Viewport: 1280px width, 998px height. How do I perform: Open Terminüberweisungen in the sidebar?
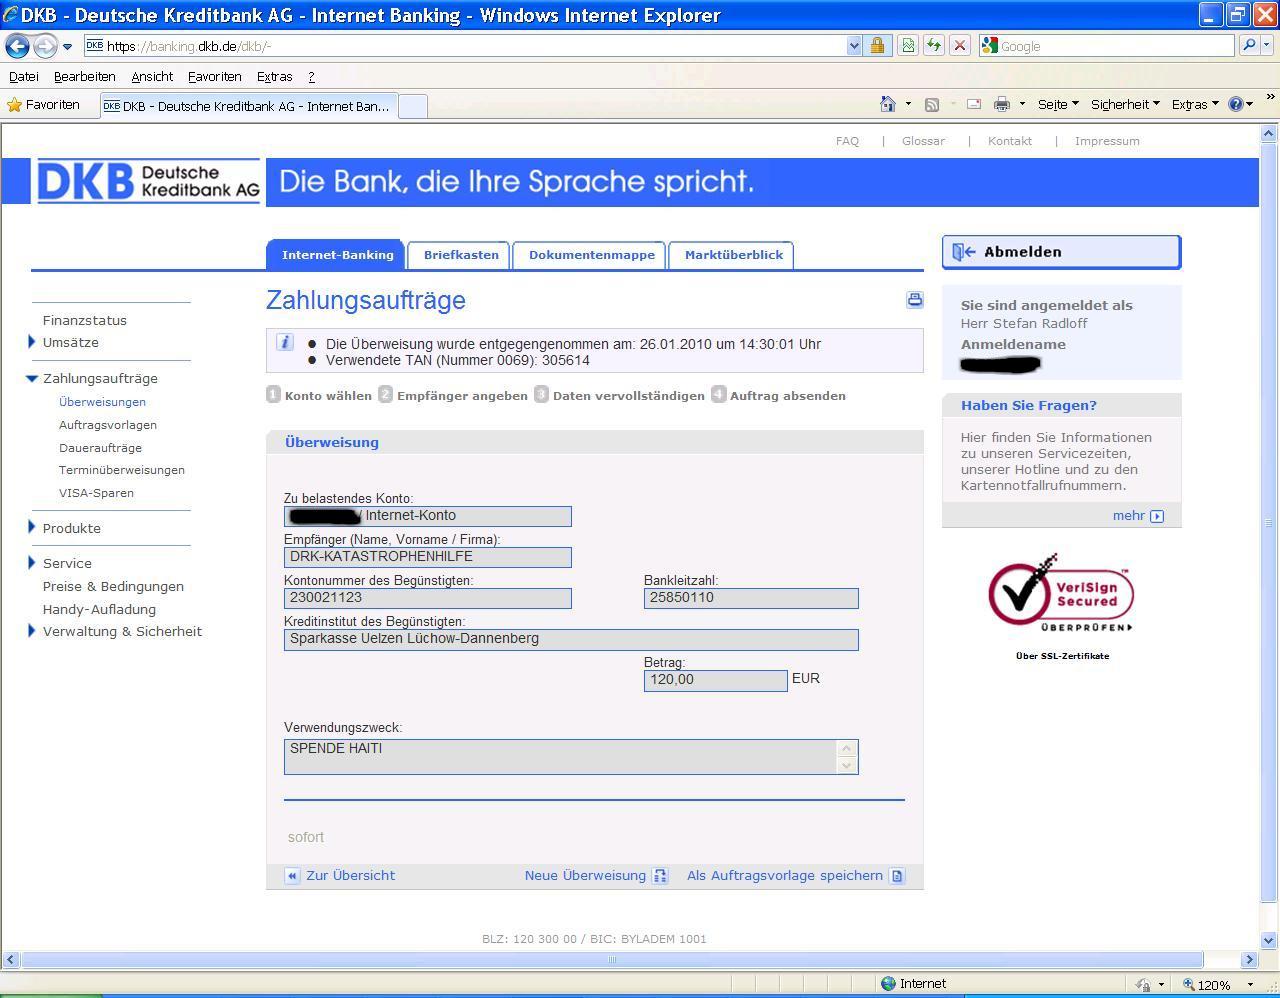[x=122, y=470]
